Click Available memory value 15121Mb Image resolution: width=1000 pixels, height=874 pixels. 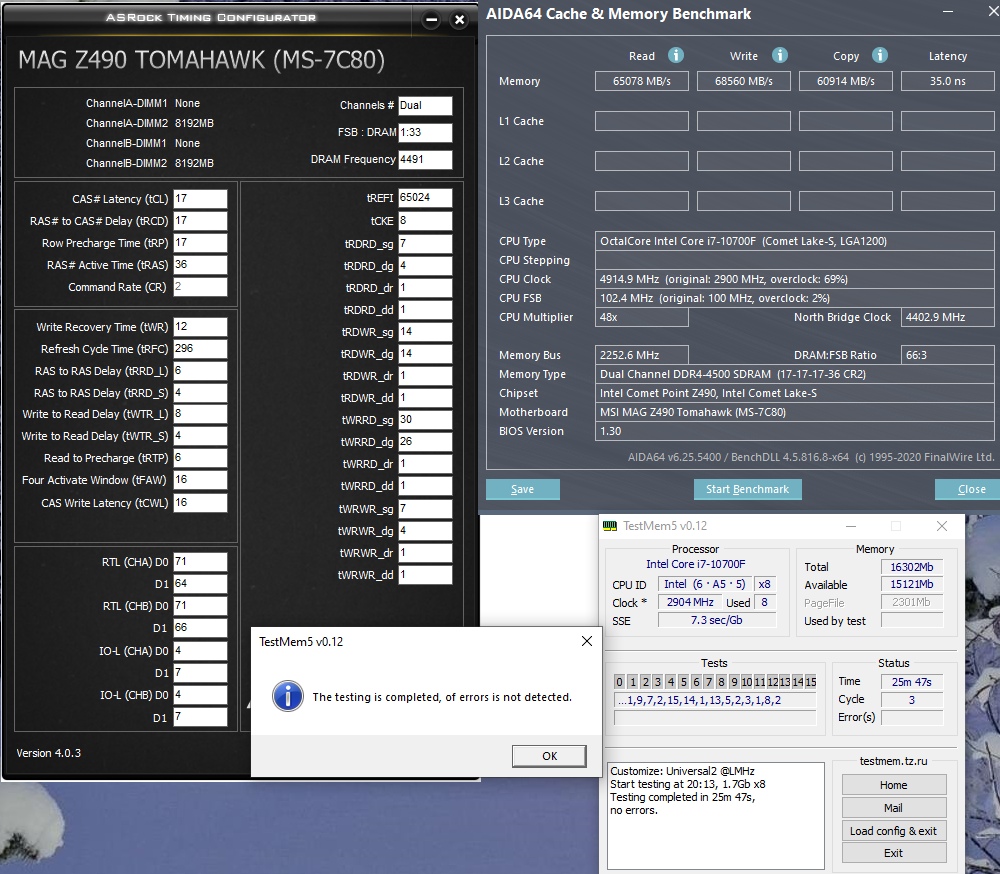tap(911, 584)
